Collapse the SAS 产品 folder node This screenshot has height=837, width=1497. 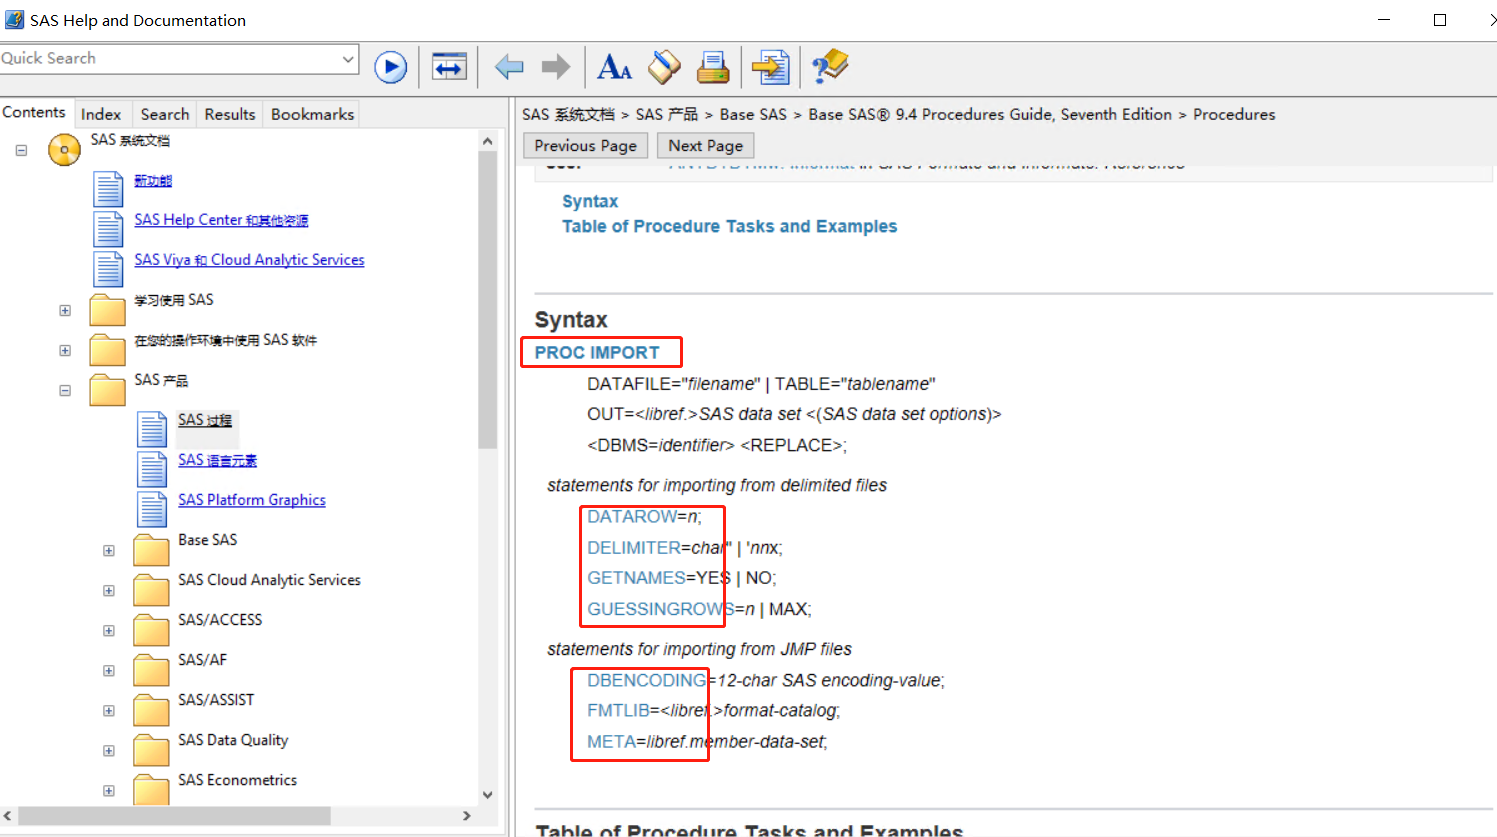65,391
